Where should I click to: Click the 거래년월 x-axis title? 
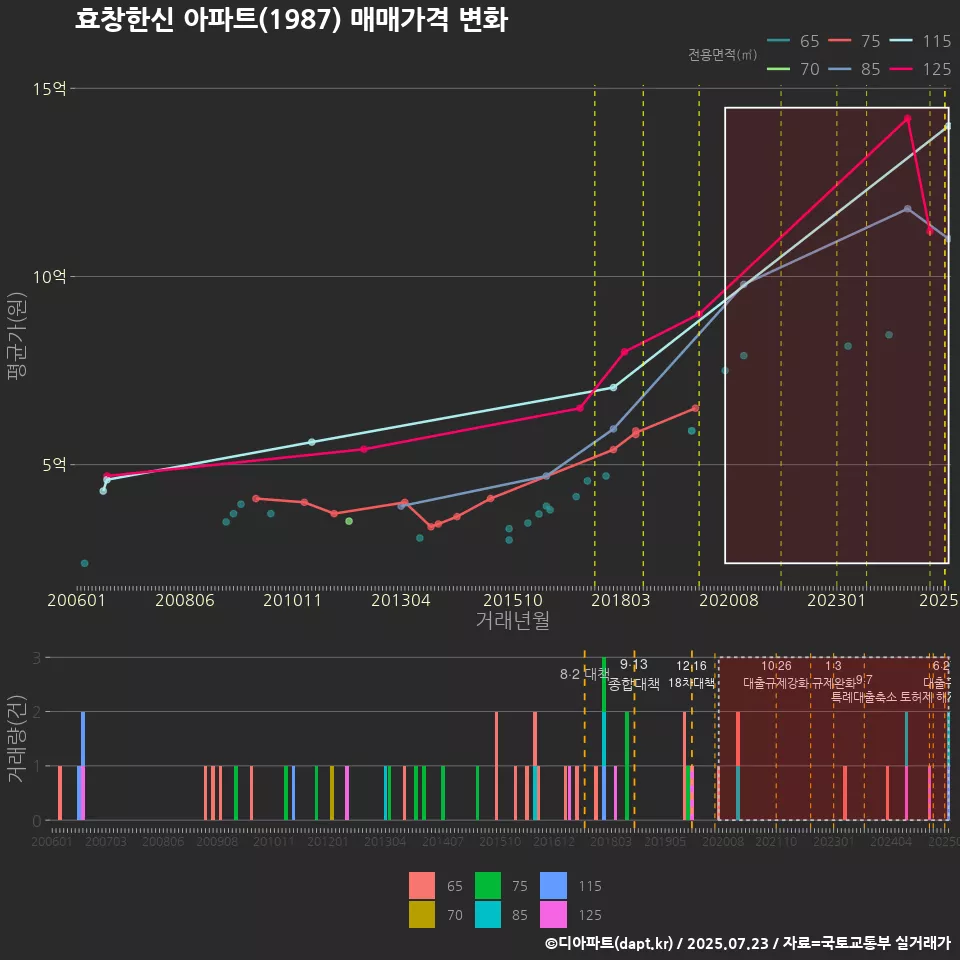pyautogui.click(x=512, y=620)
